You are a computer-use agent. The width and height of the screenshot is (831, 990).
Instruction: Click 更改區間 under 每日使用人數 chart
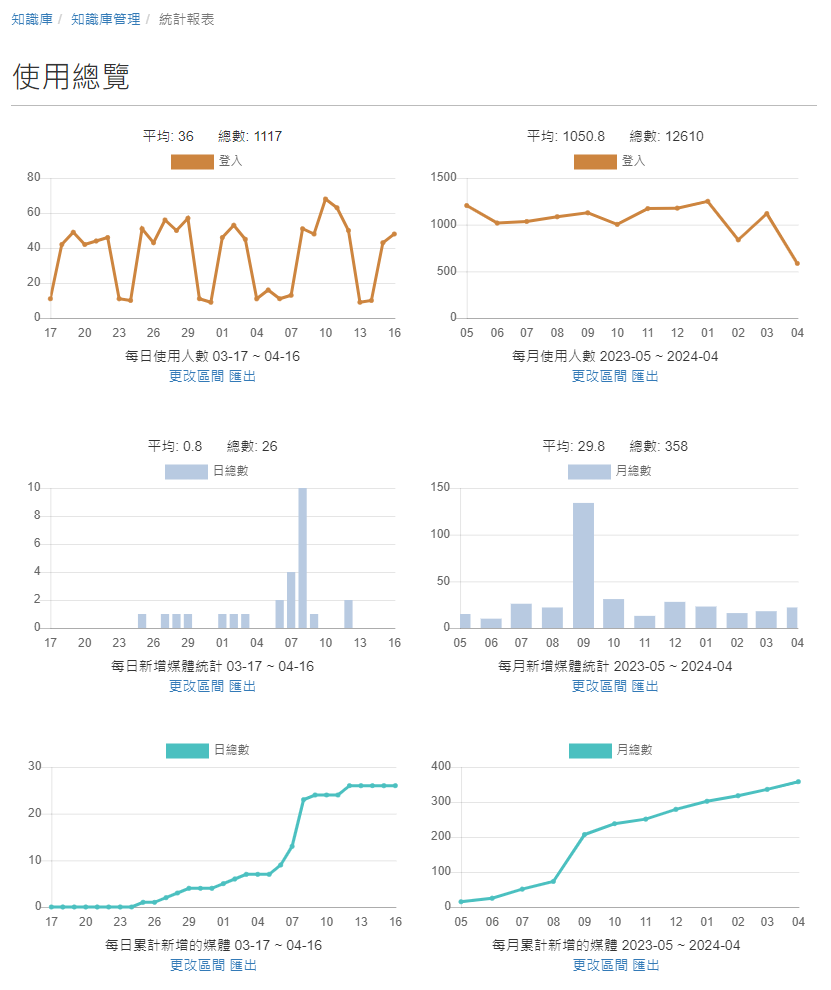tap(196, 376)
